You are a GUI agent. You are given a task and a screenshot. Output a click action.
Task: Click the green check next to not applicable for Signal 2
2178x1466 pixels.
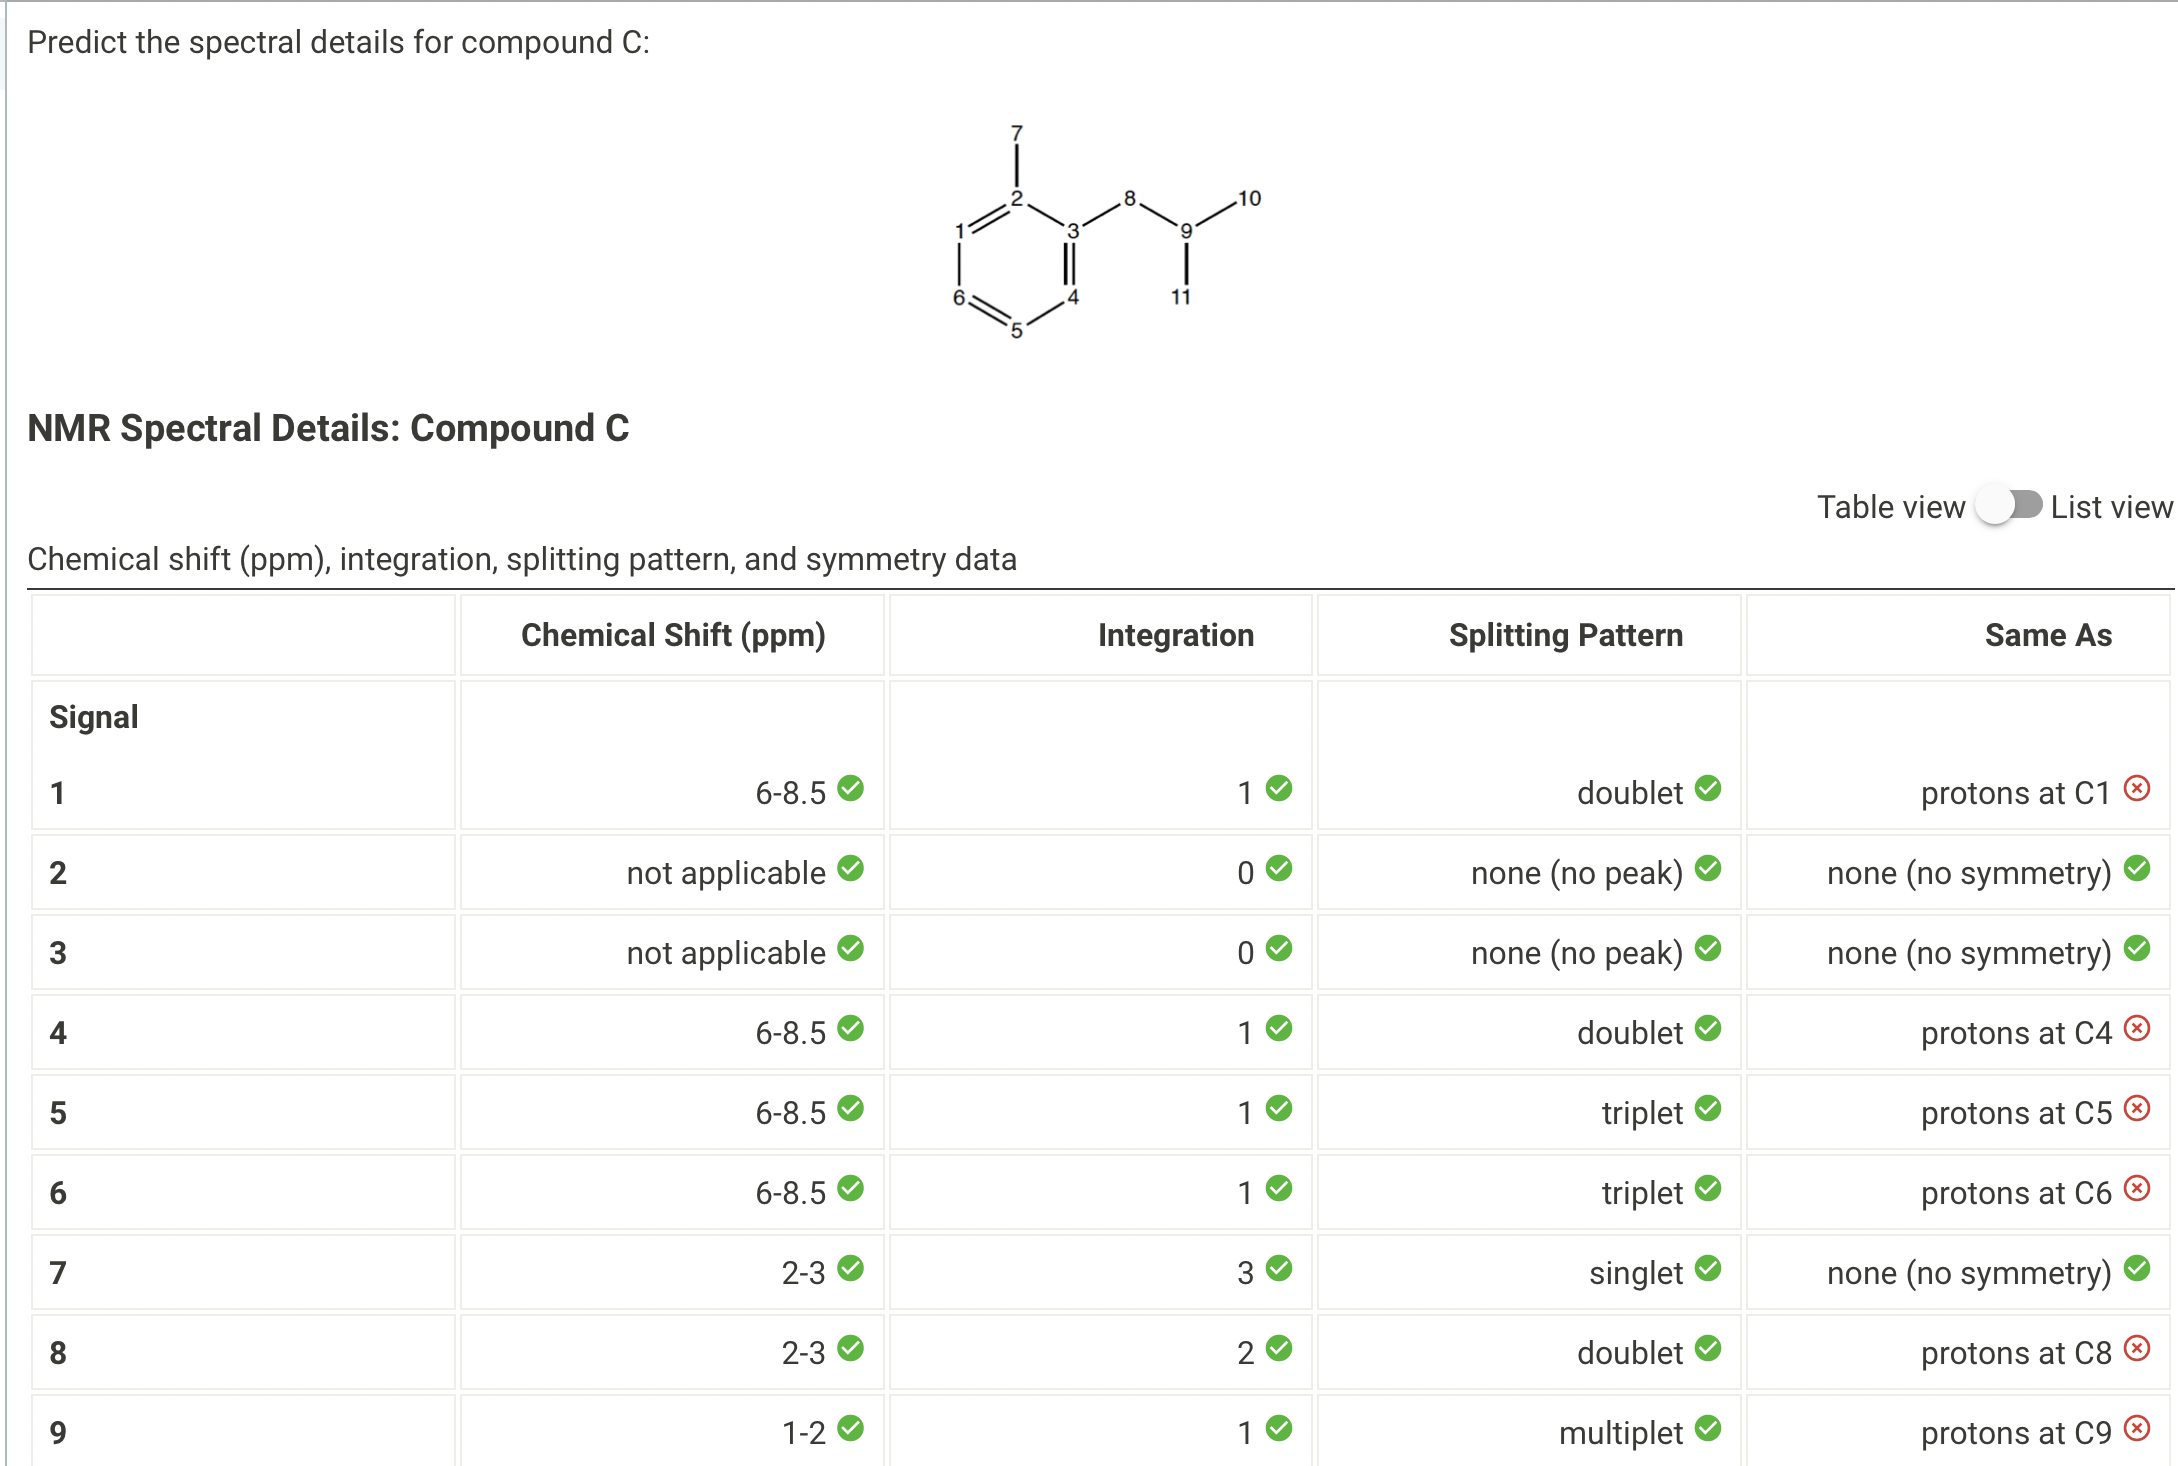pos(851,870)
